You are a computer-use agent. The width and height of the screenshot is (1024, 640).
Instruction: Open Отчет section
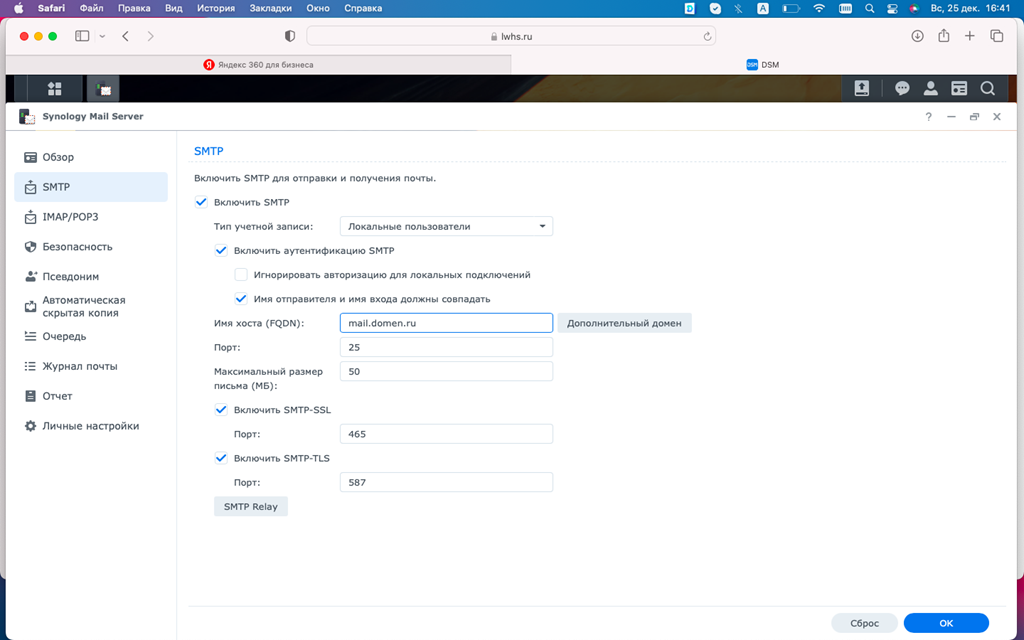click(x=91, y=396)
